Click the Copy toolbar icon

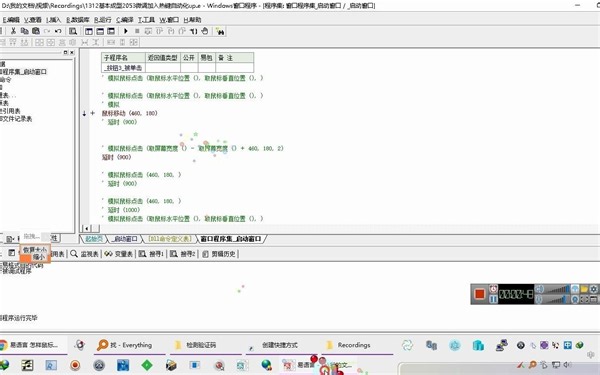tap(24, 31)
